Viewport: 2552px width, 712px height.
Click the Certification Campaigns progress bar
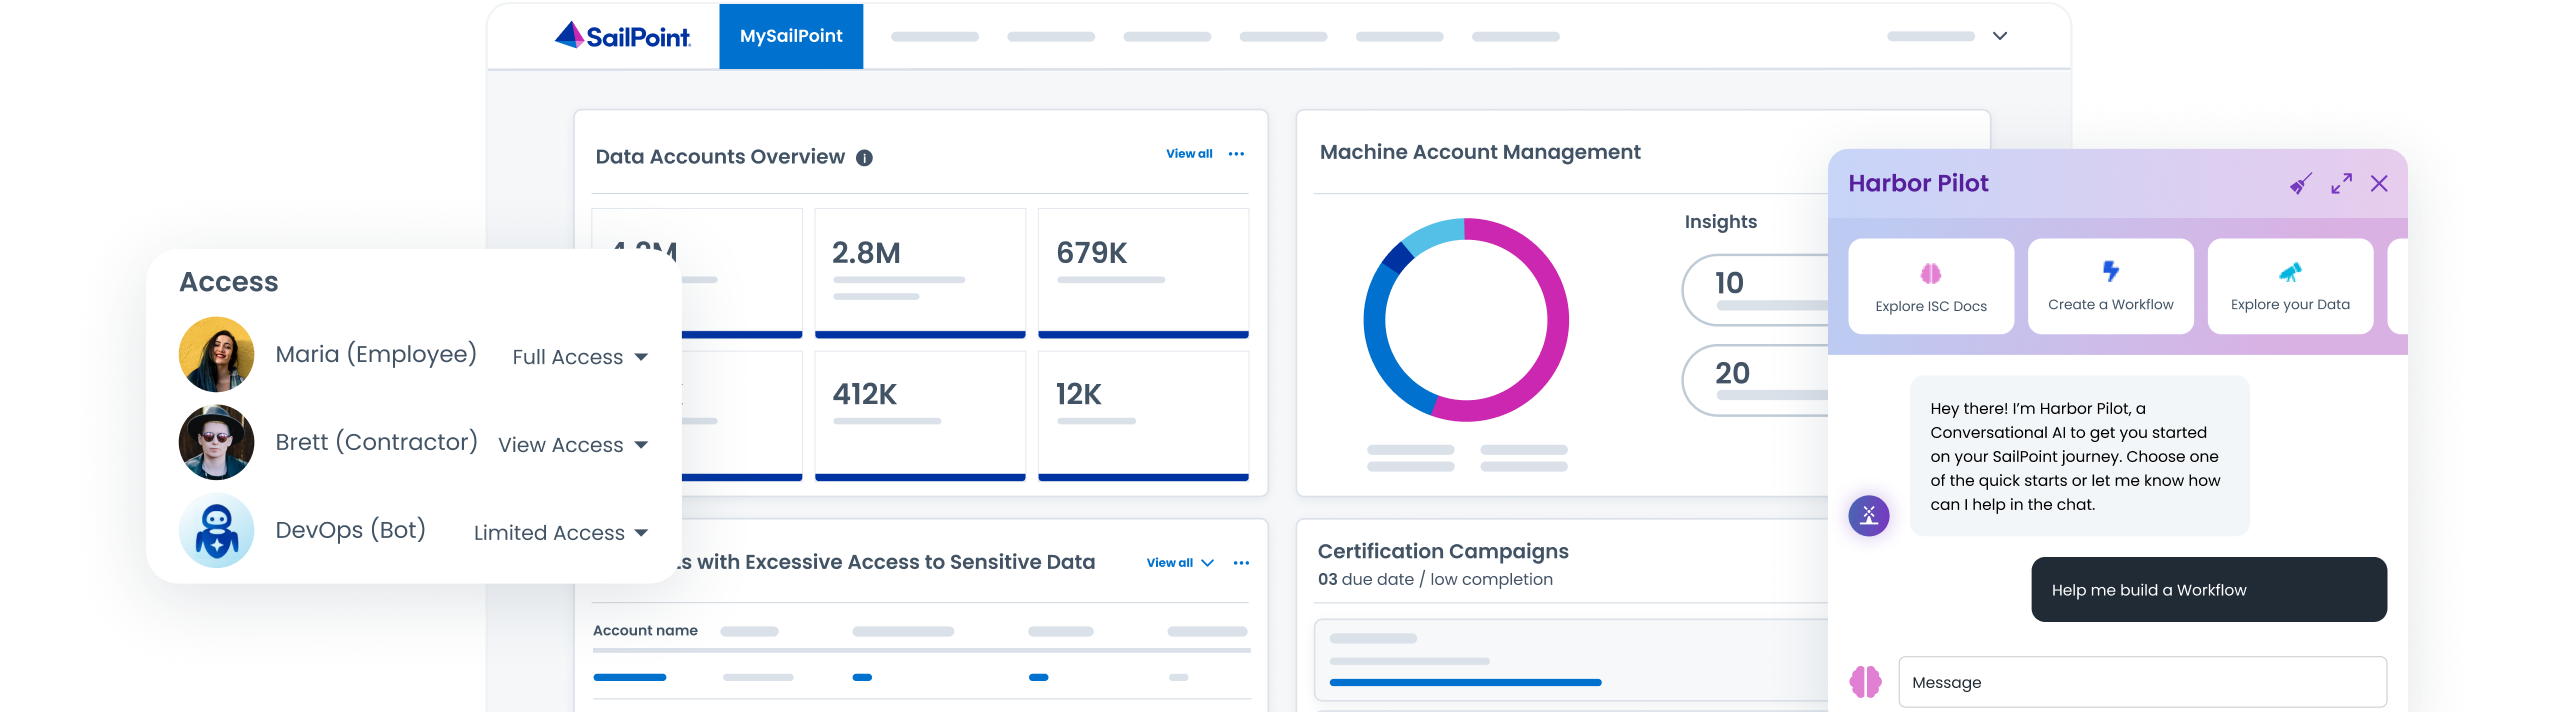1466,682
